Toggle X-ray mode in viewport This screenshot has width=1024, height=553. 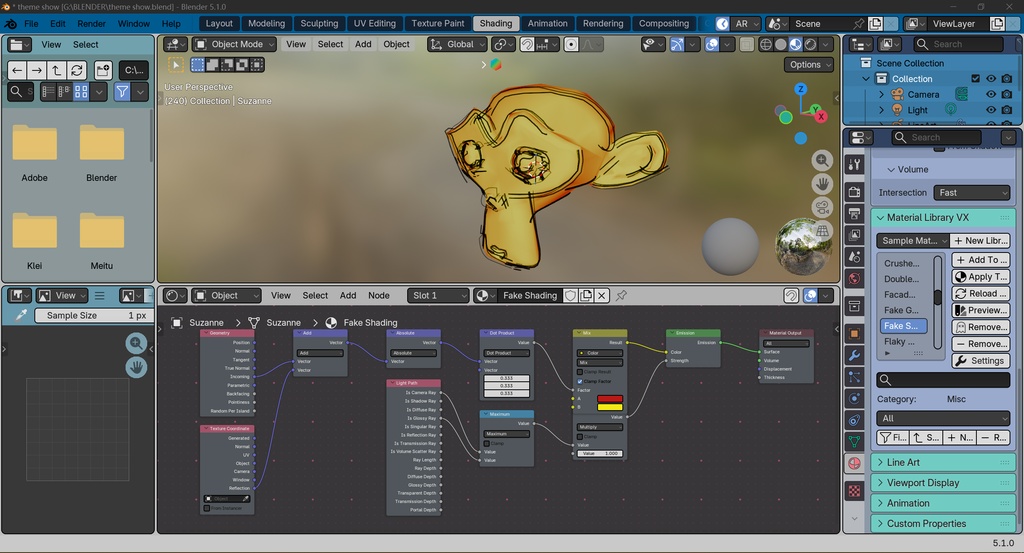click(x=746, y=44)
